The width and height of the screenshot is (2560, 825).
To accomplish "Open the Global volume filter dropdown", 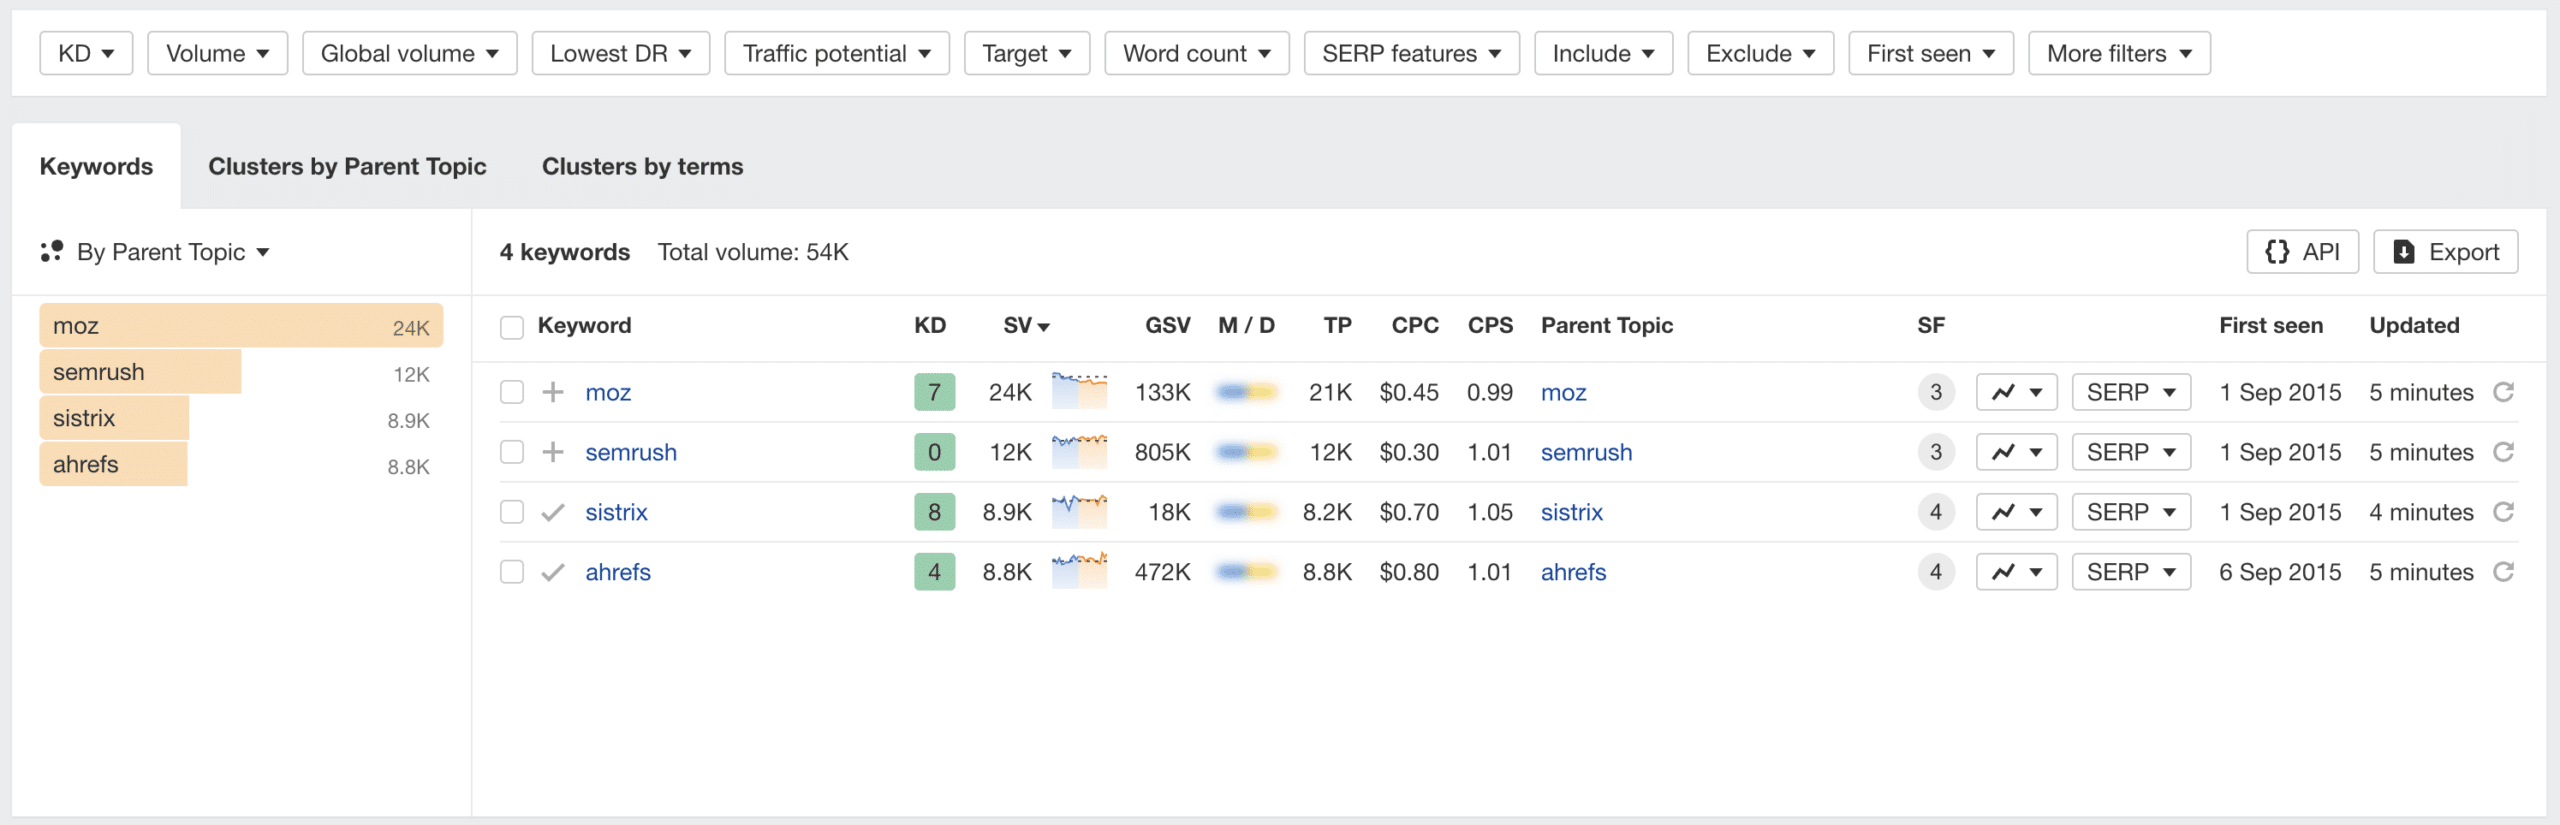I will [410, 53].
